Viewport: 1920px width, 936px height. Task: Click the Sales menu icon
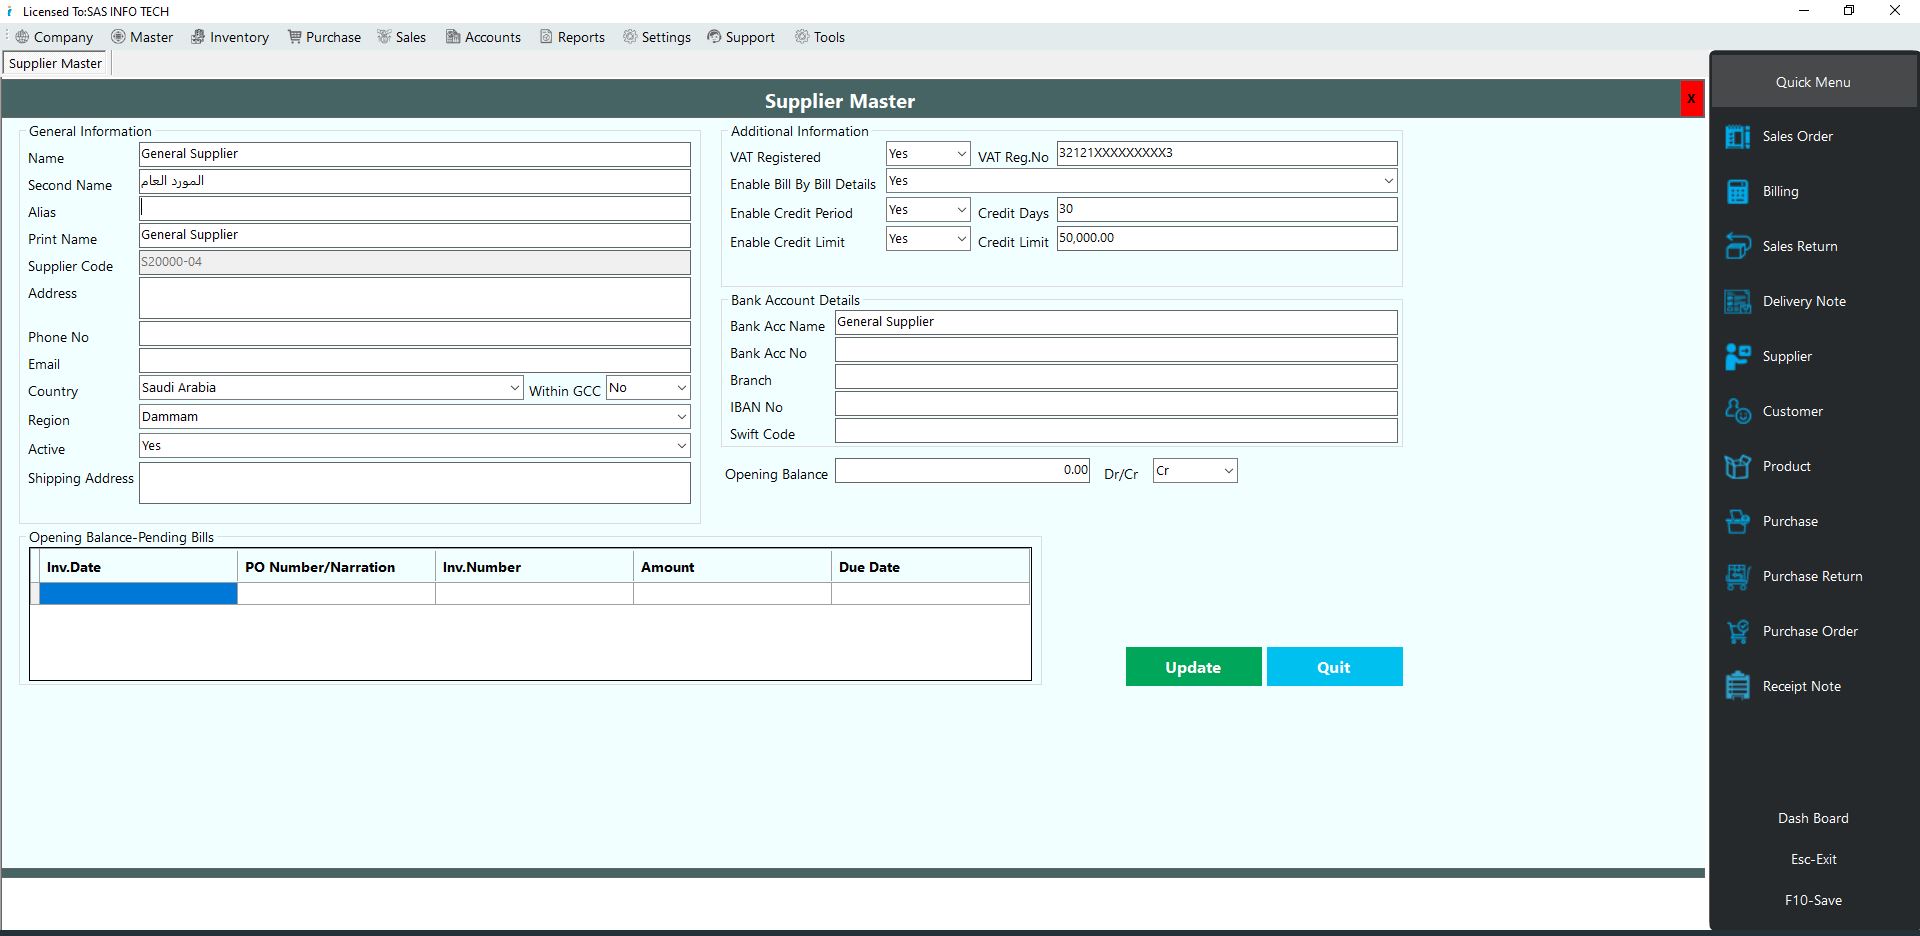(x=384, y=37)
